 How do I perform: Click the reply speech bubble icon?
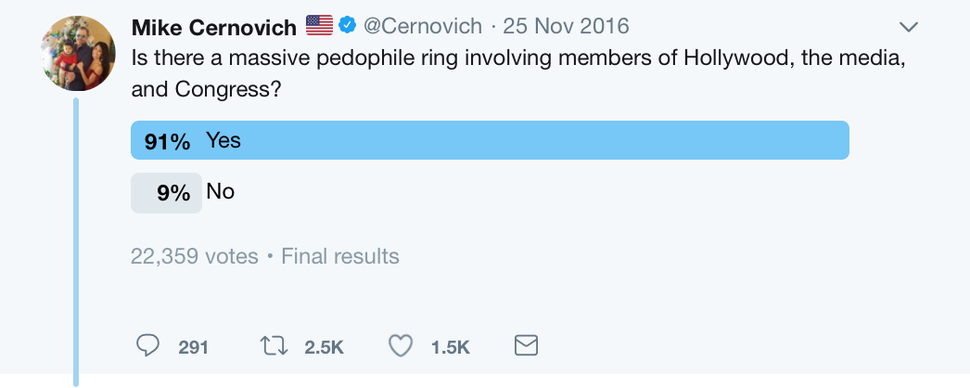click(x=147, y=346)
